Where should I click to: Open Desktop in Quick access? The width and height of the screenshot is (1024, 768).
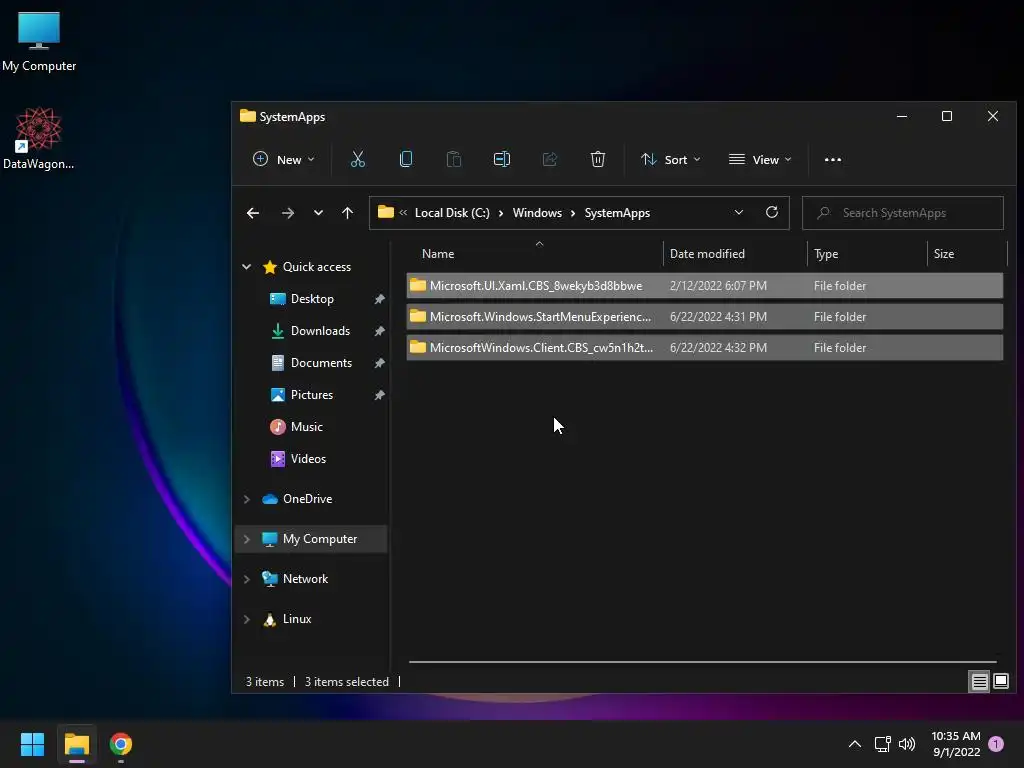(312, 298)
